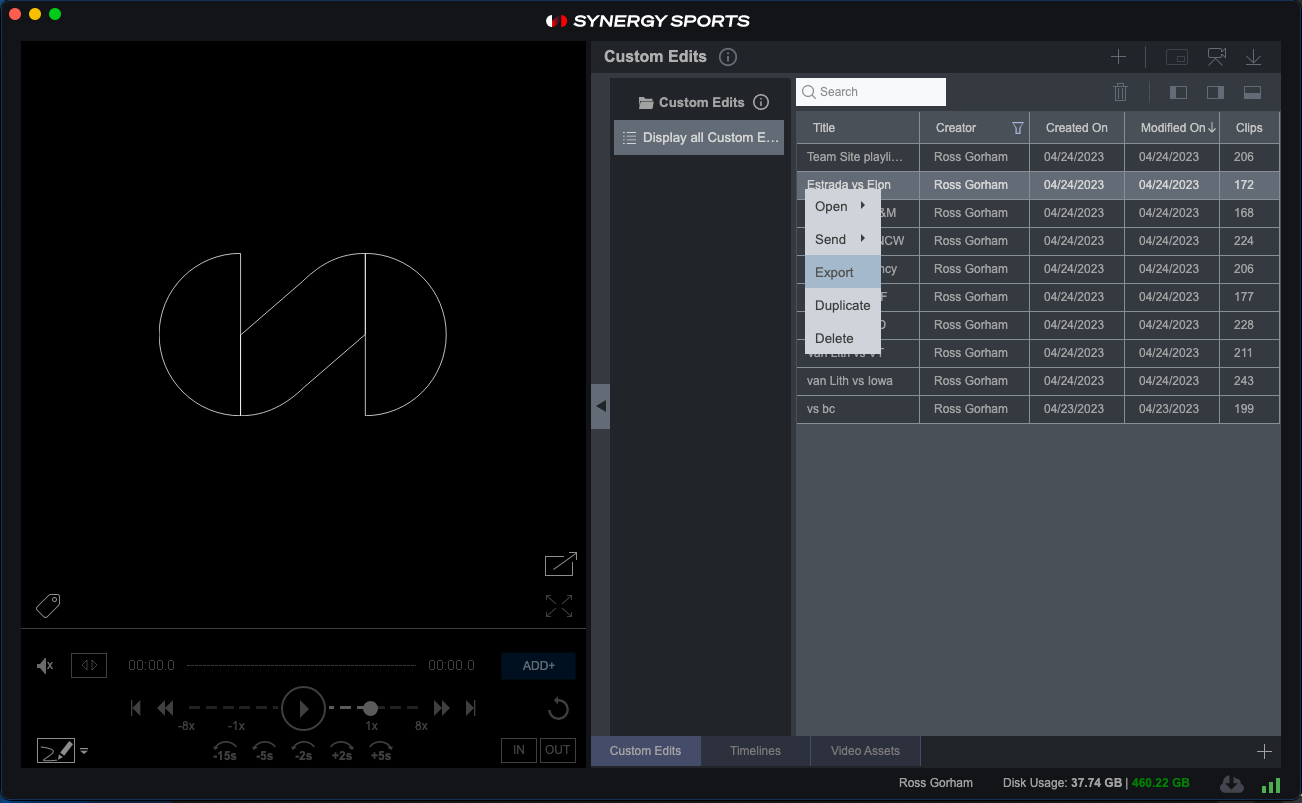
Task: Switch to the Timelines tab
Action: tap(755, 751)
